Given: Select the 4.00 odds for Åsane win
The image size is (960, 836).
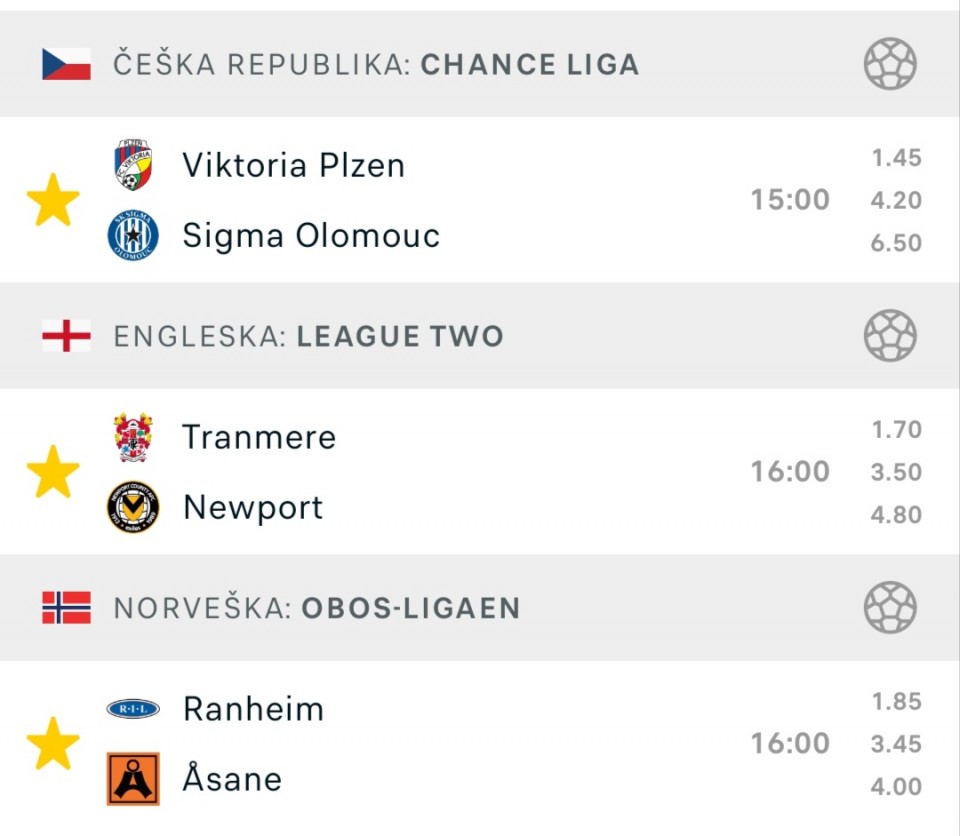Looking at the screenshot, I should 896,786.
